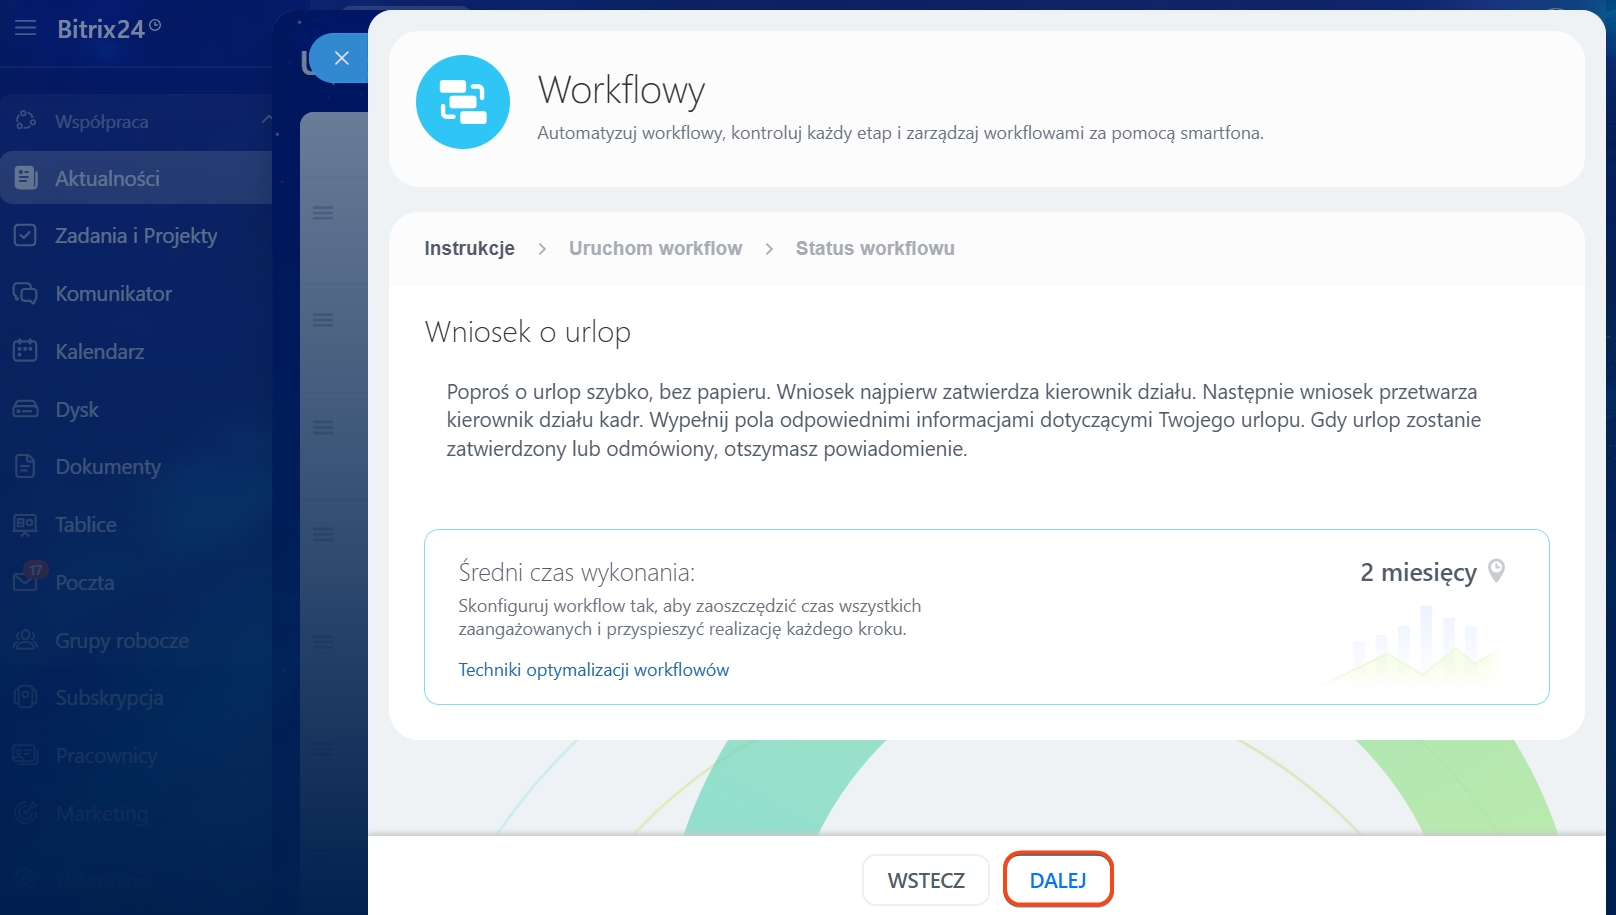The width and height of the screenshot is (1616, 915).
Task: Collapse the Współpraca section chevron
Action: click(266, 120)
